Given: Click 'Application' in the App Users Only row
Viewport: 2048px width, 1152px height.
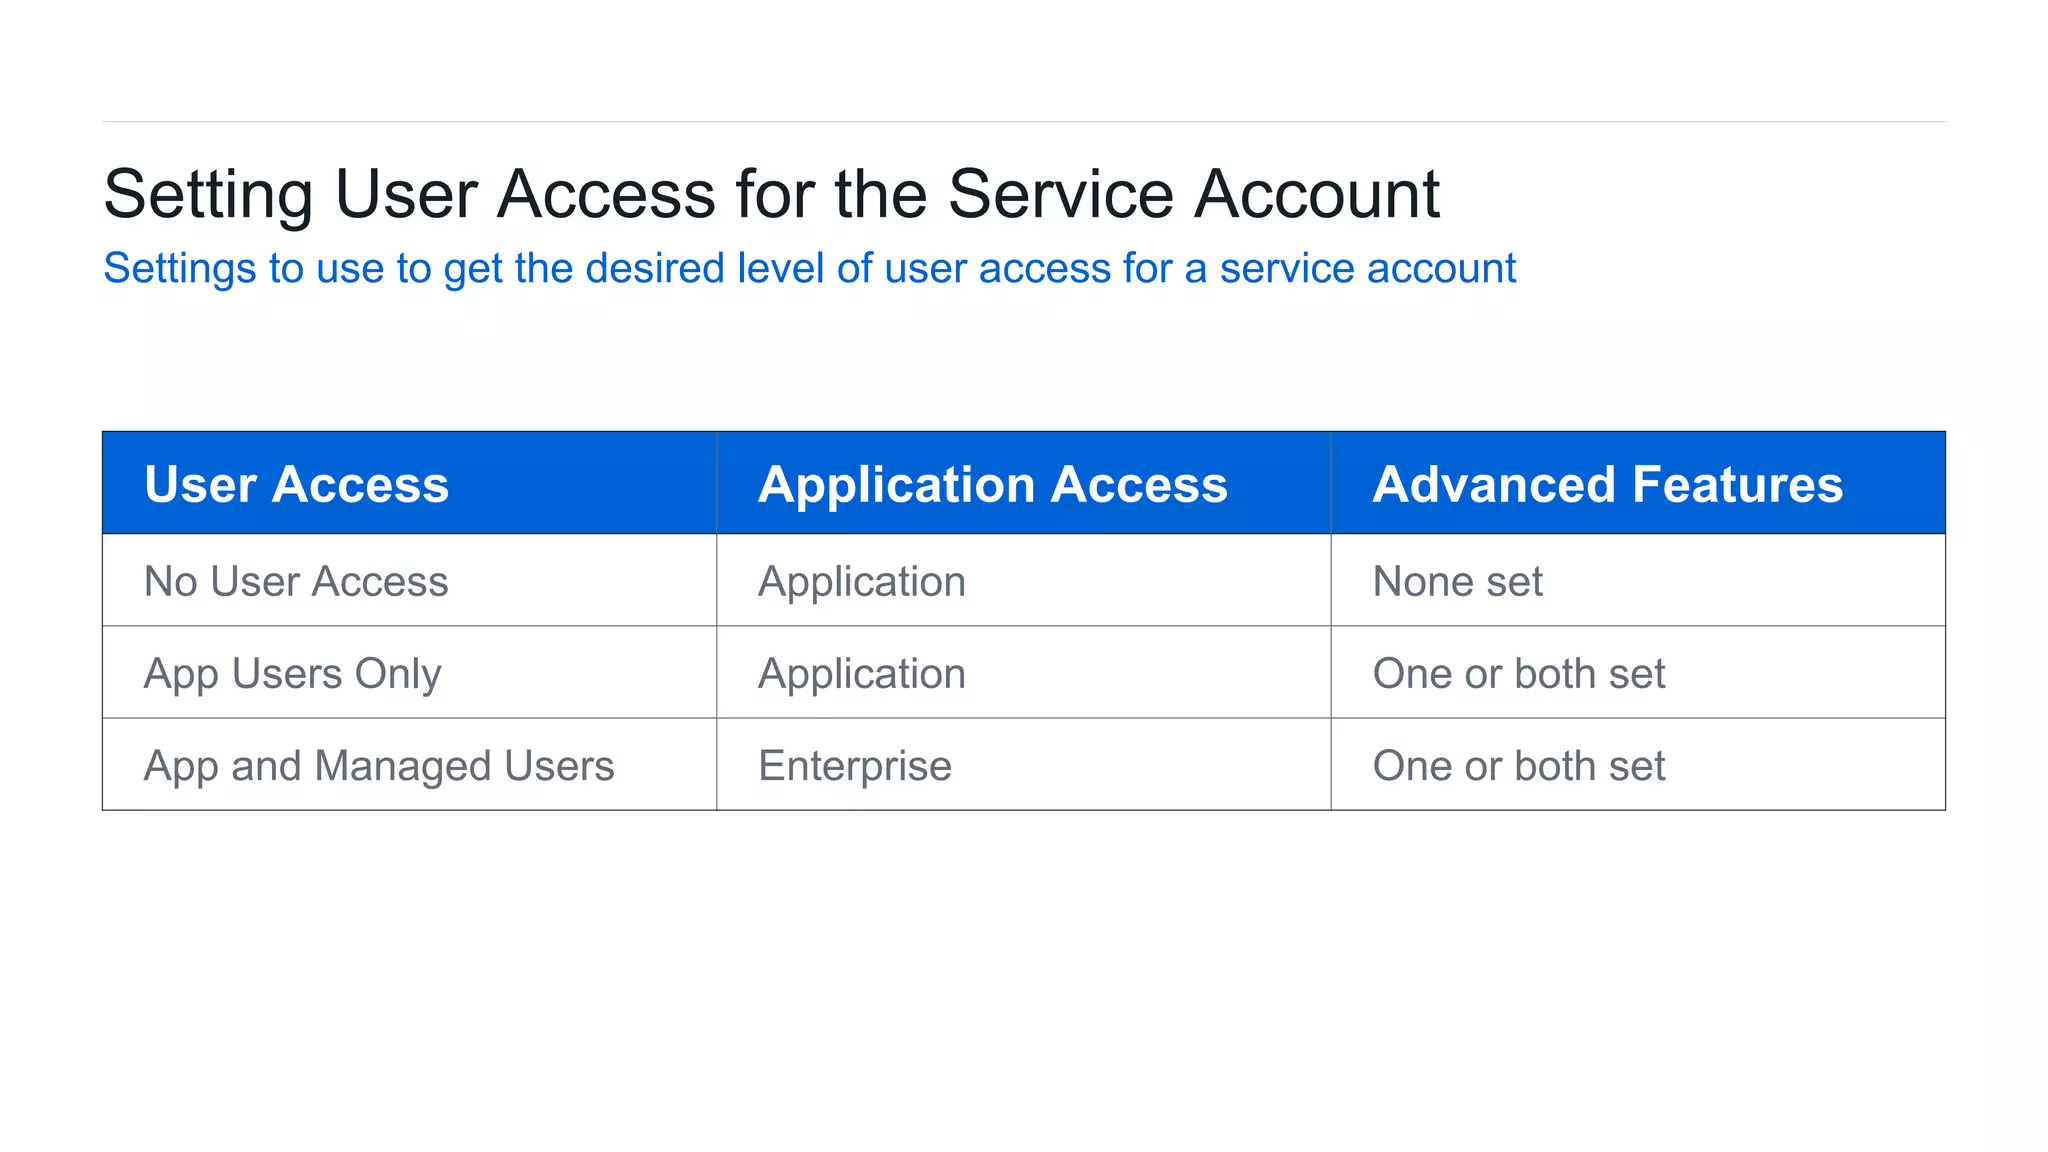Looking at the screenshot, I should 1024,672.
